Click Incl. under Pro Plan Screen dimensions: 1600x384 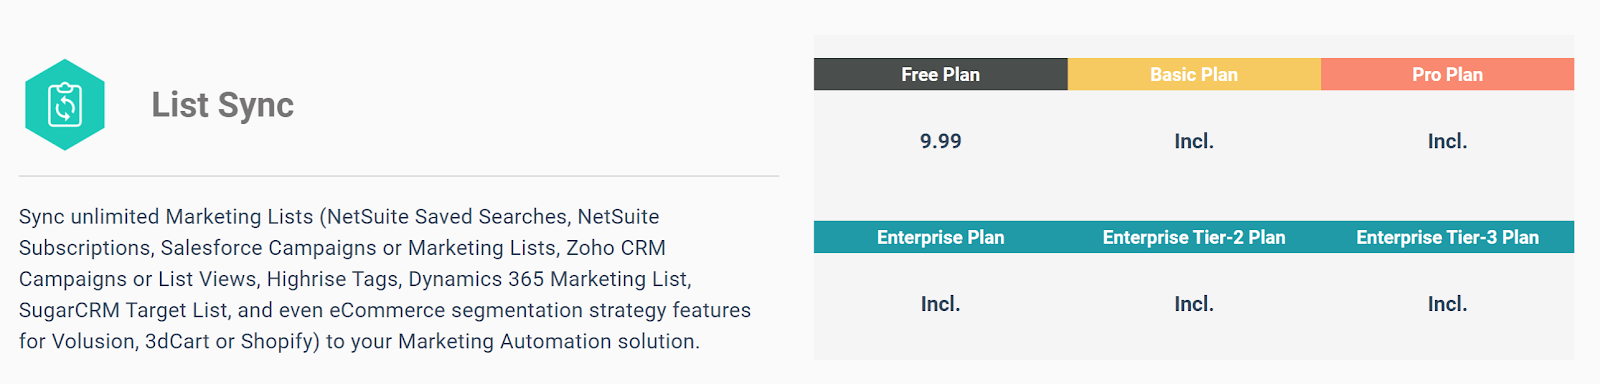[x=1447, y=141]
